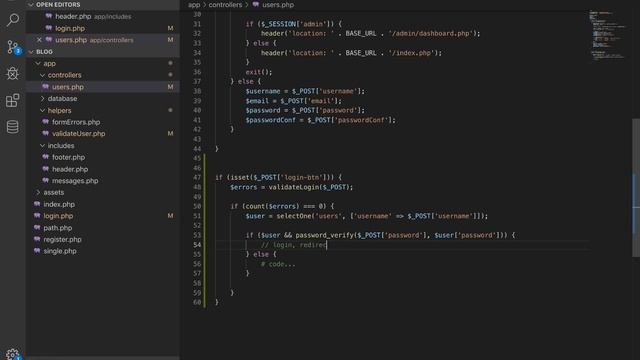Collapse the Open Editors section
Image resolution: width=640 pixels, height=360 pixels.
coord(31,5)
